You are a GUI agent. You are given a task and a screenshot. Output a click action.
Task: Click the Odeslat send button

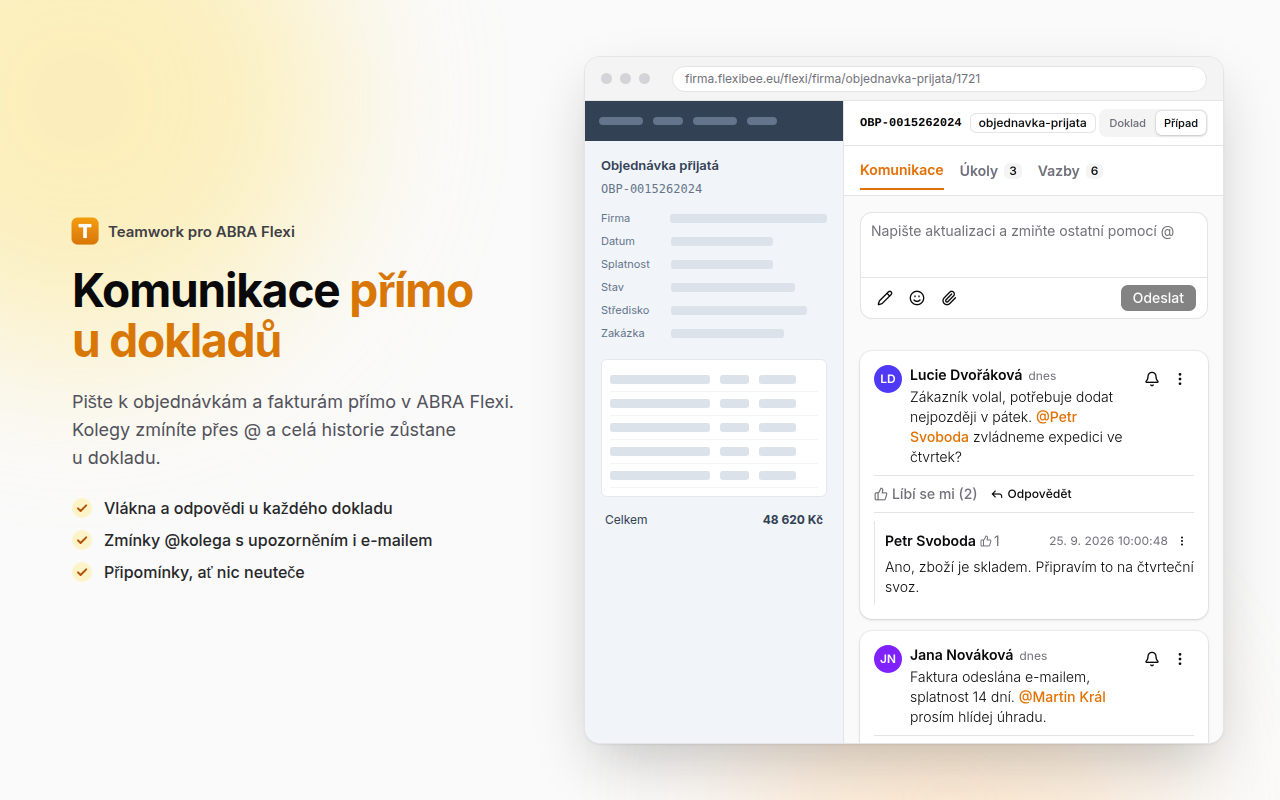1158,298
